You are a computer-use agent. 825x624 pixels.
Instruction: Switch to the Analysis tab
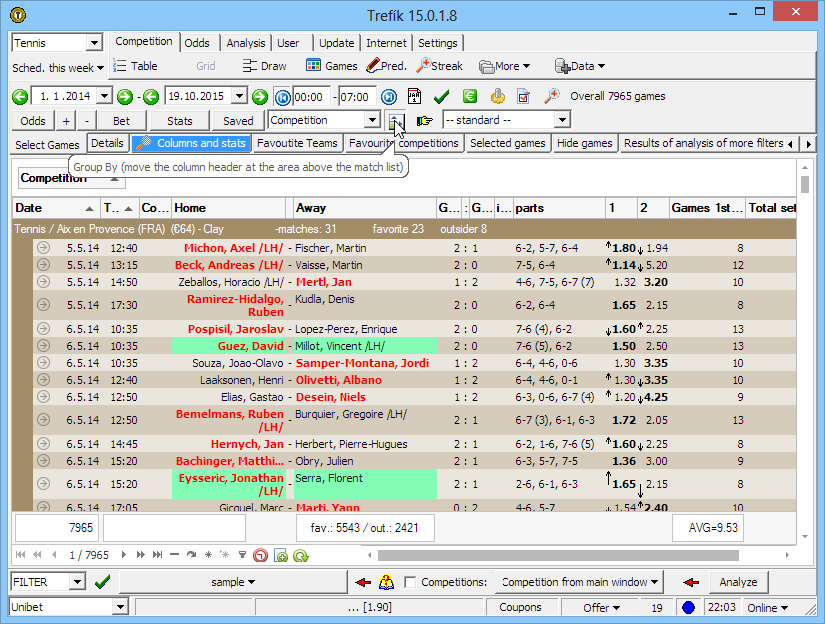pyautogui.click(x=245, y=43)
